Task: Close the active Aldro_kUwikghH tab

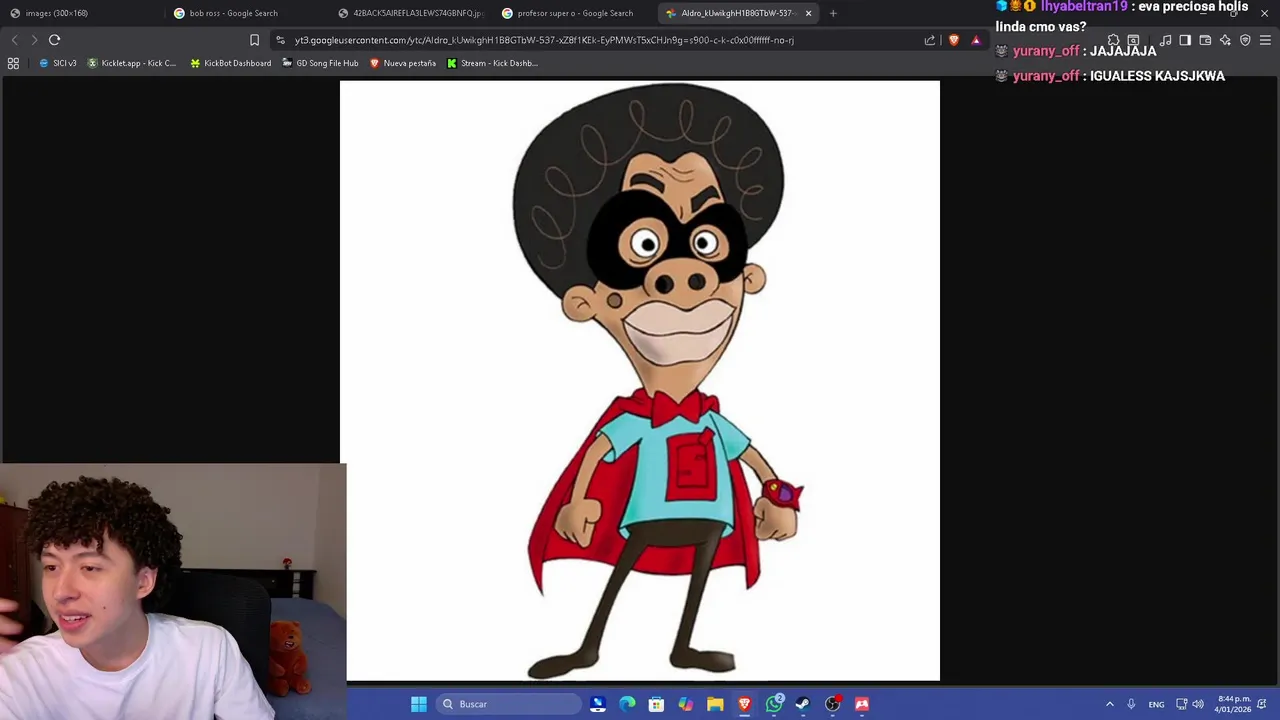Action: [808, 13]
